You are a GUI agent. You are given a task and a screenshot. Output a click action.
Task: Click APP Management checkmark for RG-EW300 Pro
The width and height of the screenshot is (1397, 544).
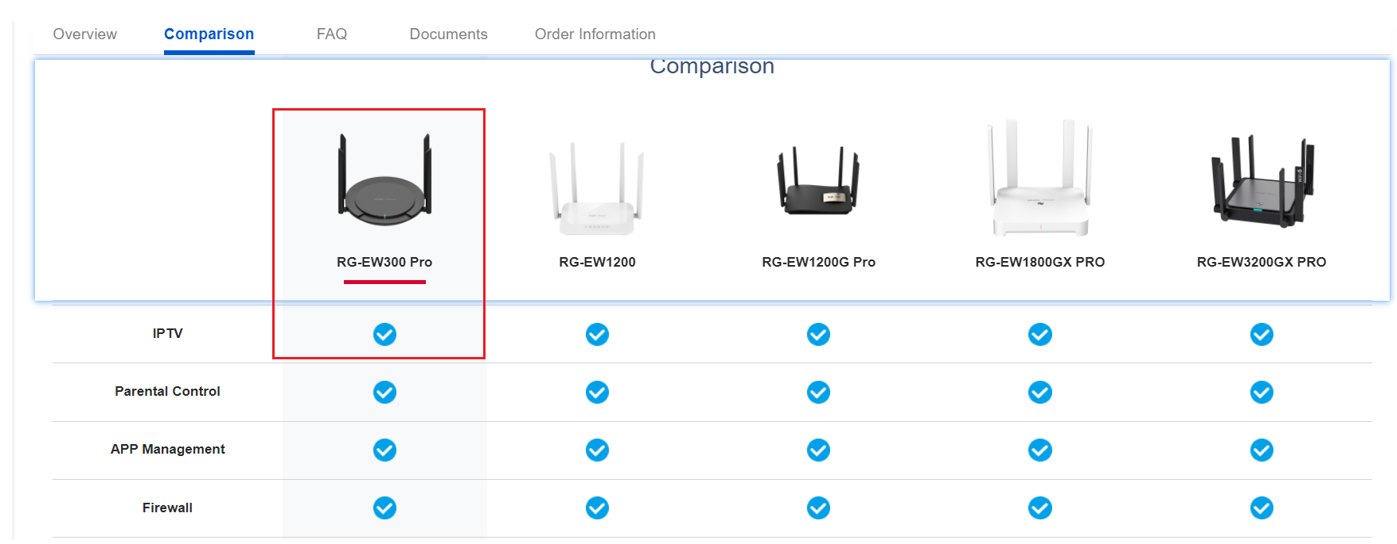[x=385, y=450]
